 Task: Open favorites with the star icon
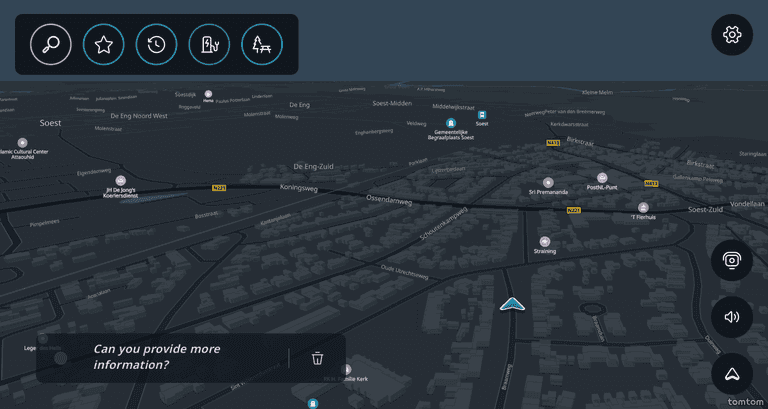click(104, 44)
